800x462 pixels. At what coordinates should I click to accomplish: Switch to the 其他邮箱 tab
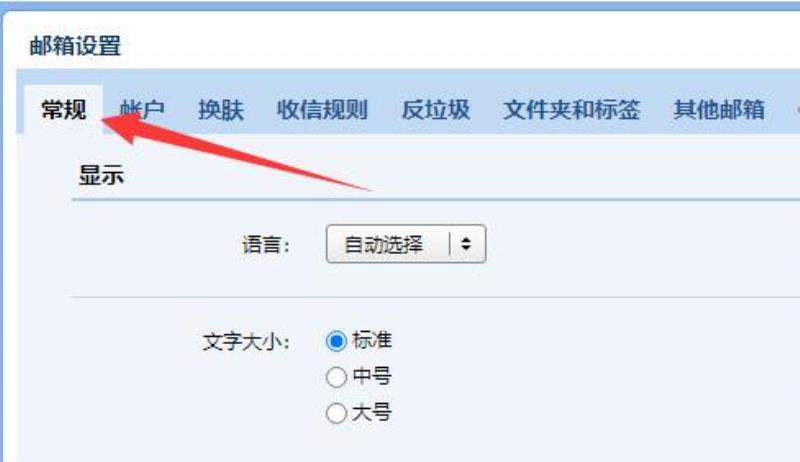pos(719,110)
